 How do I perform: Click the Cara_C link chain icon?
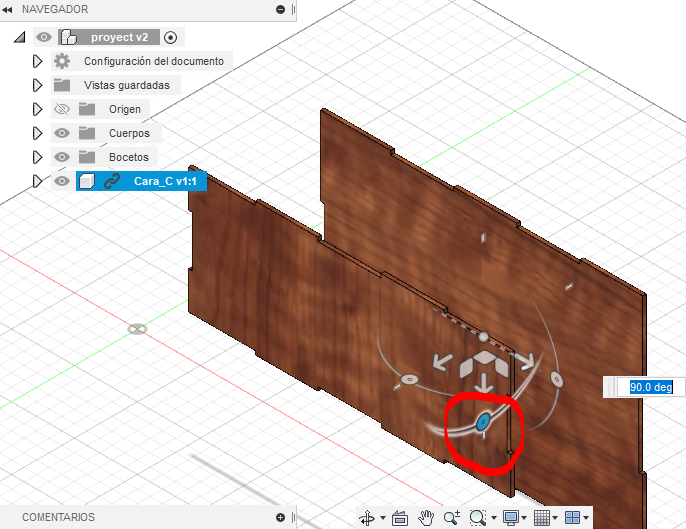click(112, 181)
